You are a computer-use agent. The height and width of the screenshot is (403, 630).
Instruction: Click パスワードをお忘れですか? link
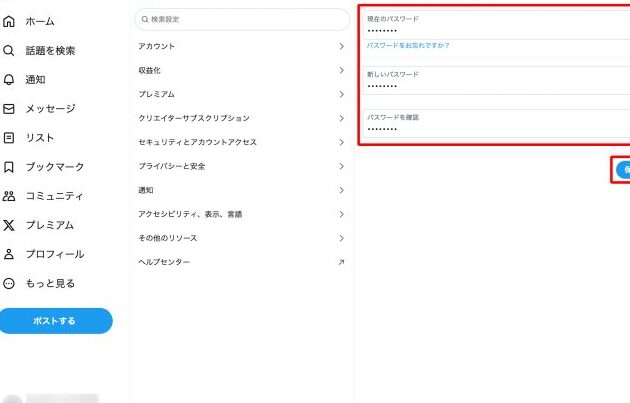tap(408, 45)
